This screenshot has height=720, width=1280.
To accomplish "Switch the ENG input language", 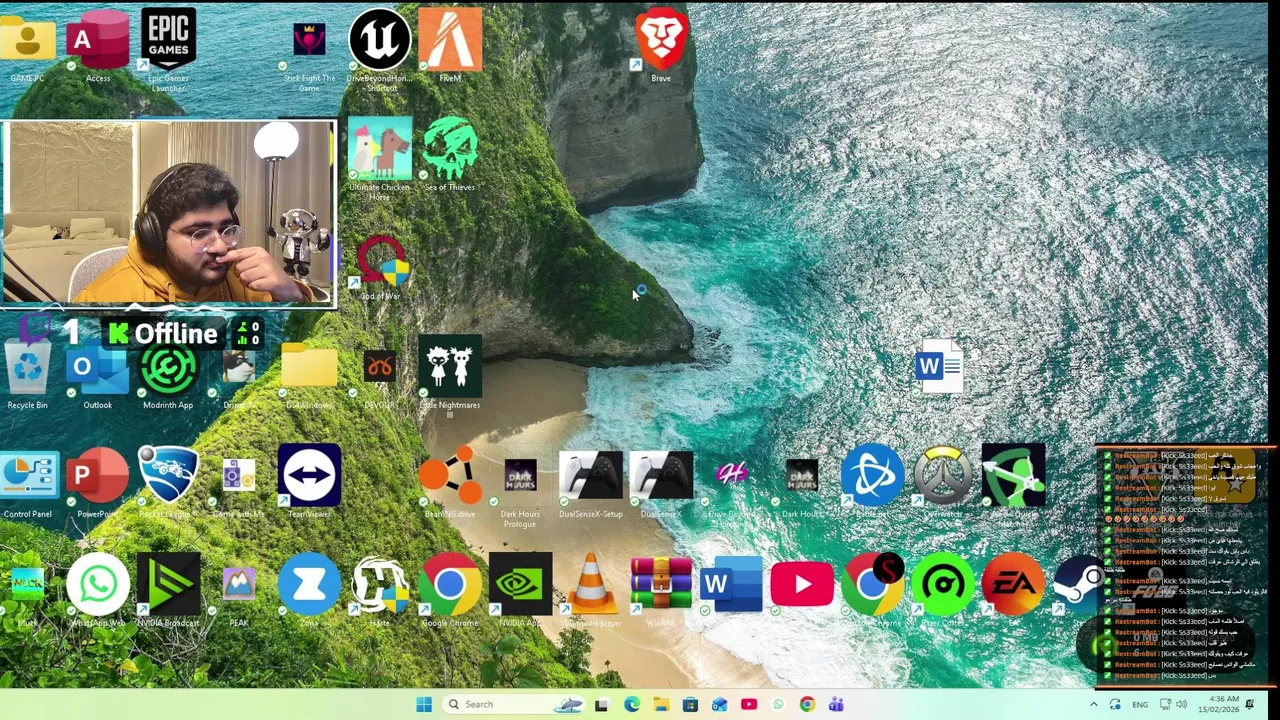I will 1140,704.
